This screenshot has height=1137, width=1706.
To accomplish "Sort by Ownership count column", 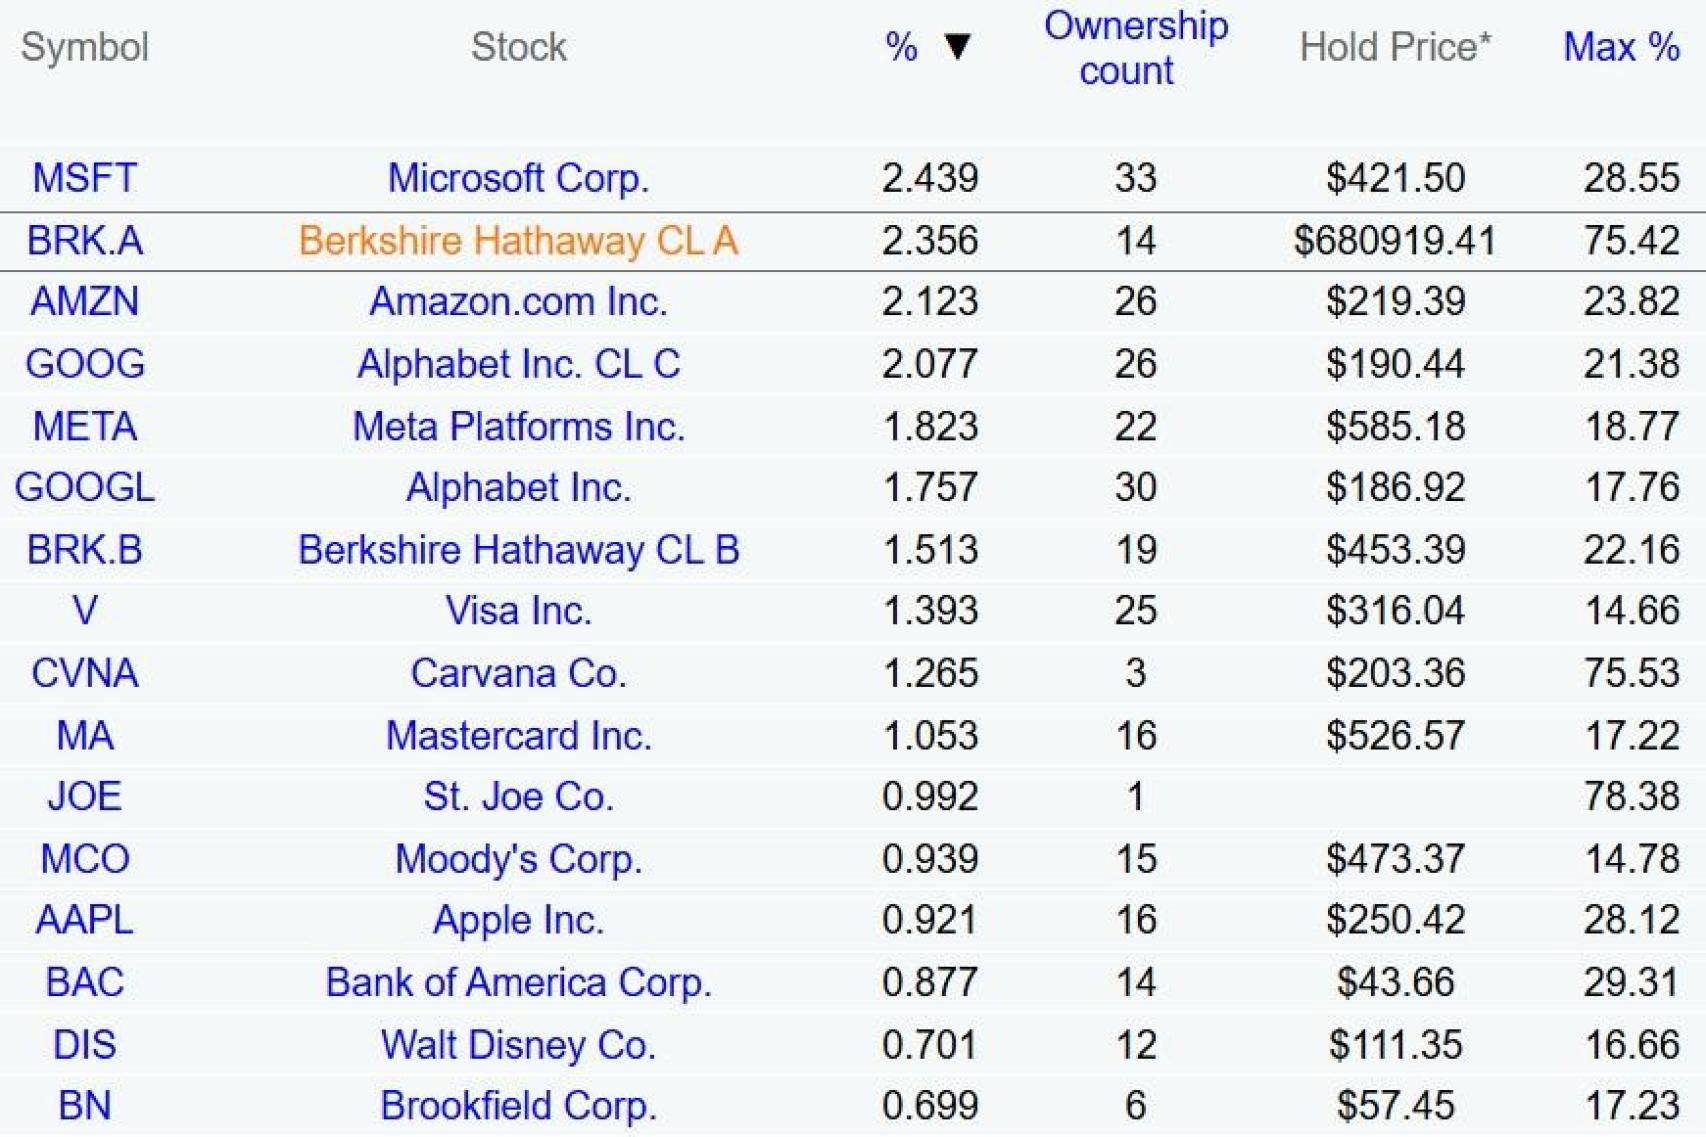I will 1135,48.
